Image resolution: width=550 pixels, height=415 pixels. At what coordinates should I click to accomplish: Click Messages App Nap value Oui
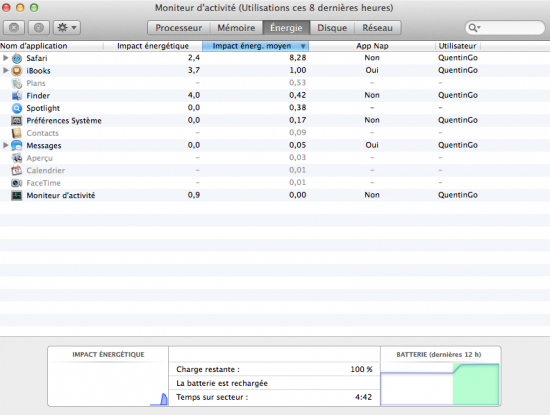point(372,145)
